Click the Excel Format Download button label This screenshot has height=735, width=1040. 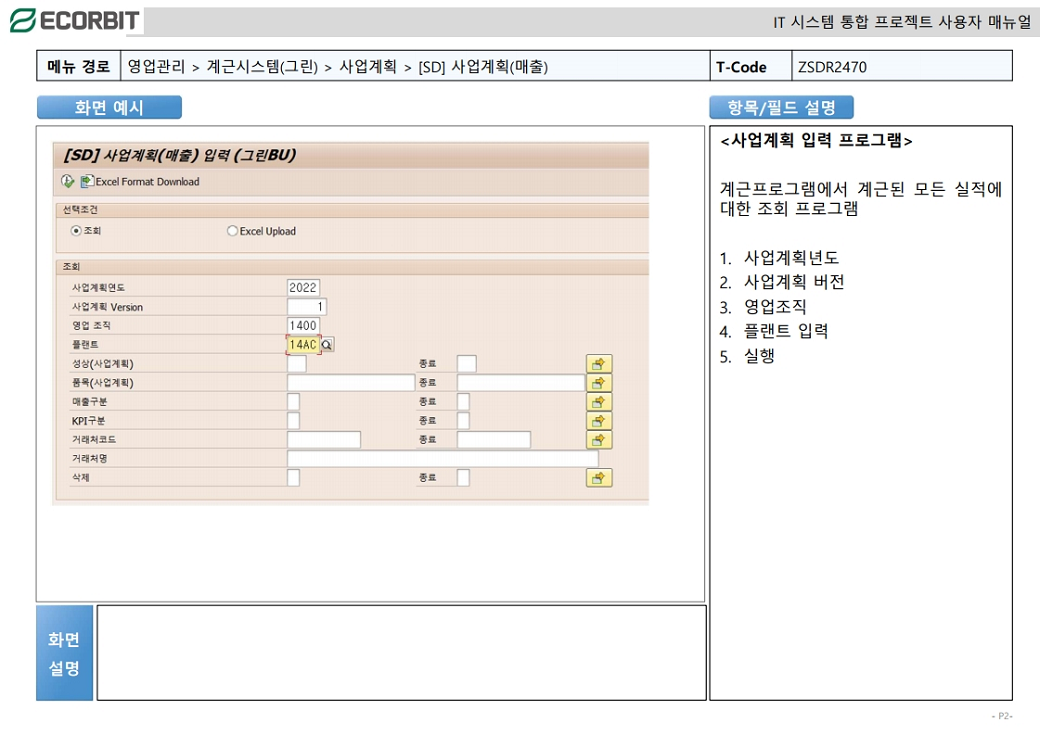147,182
